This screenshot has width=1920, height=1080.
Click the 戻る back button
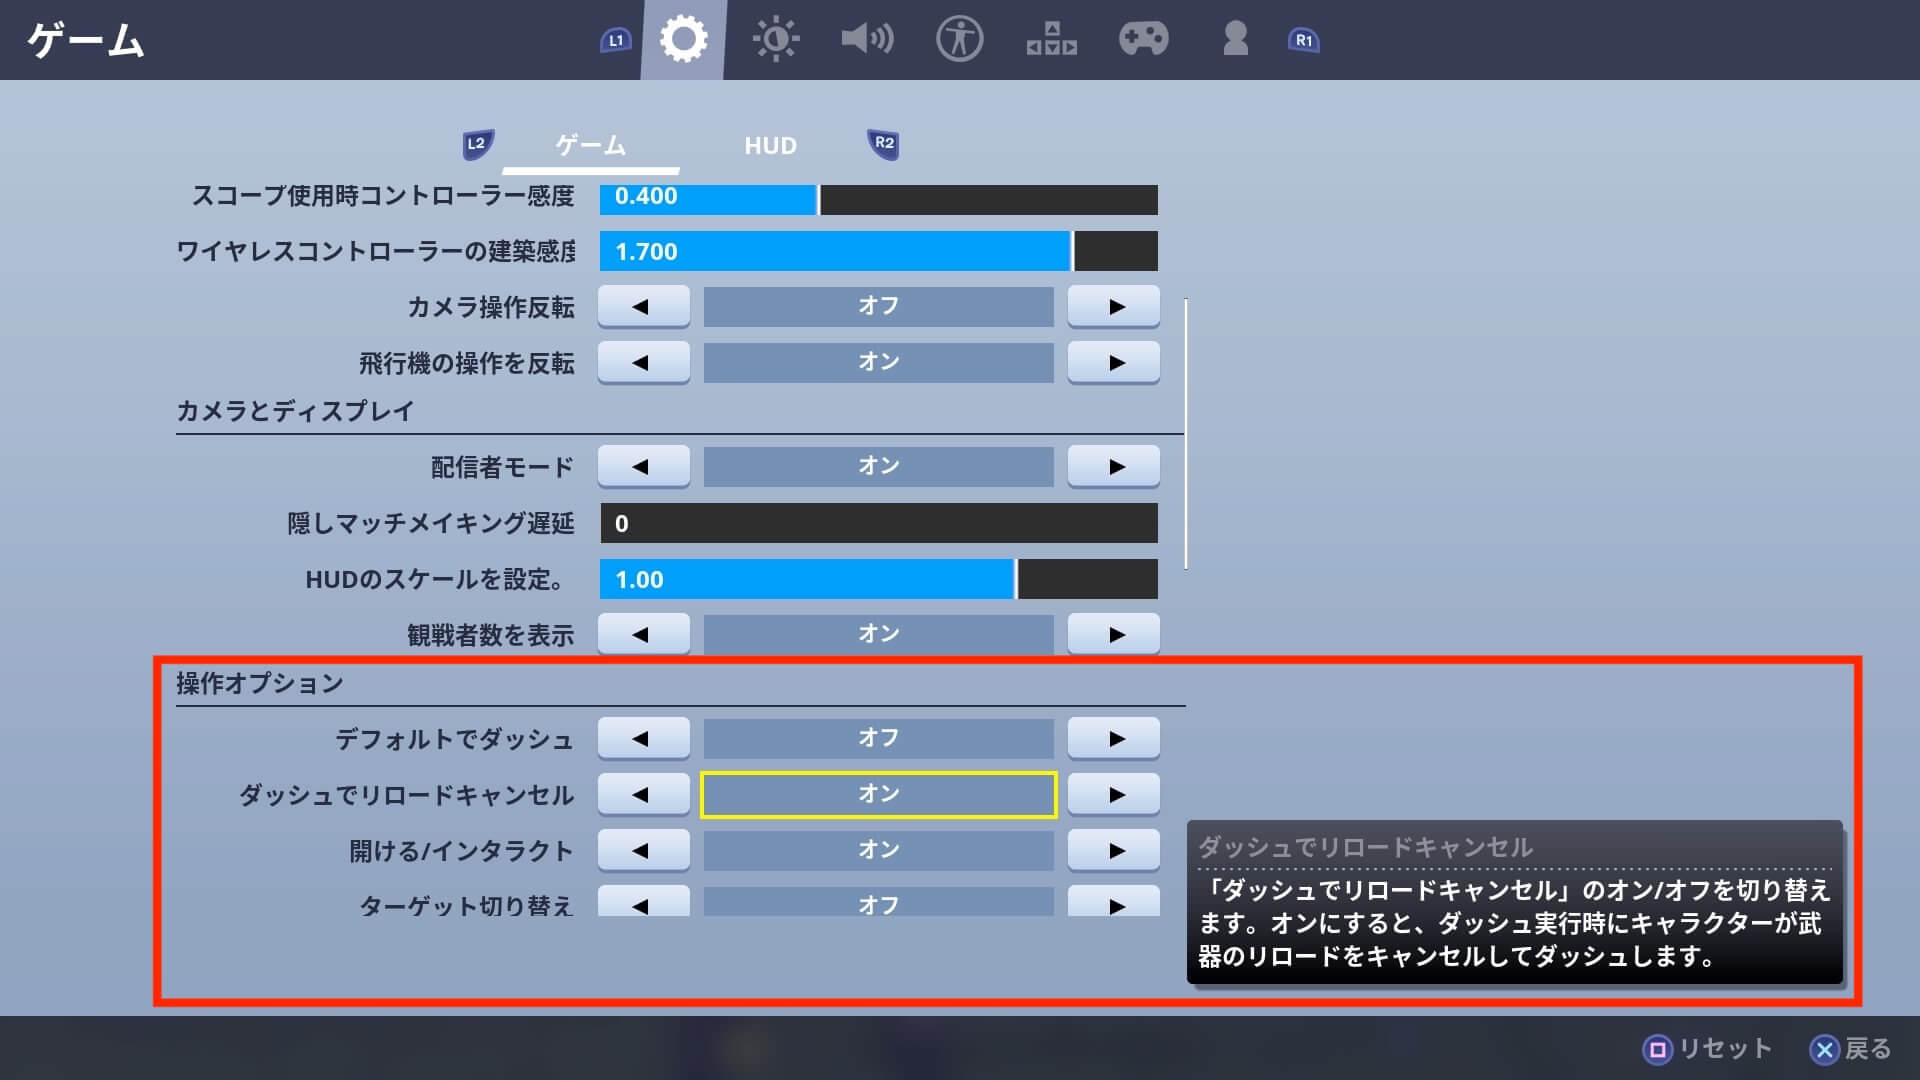click(1851, 1048)
